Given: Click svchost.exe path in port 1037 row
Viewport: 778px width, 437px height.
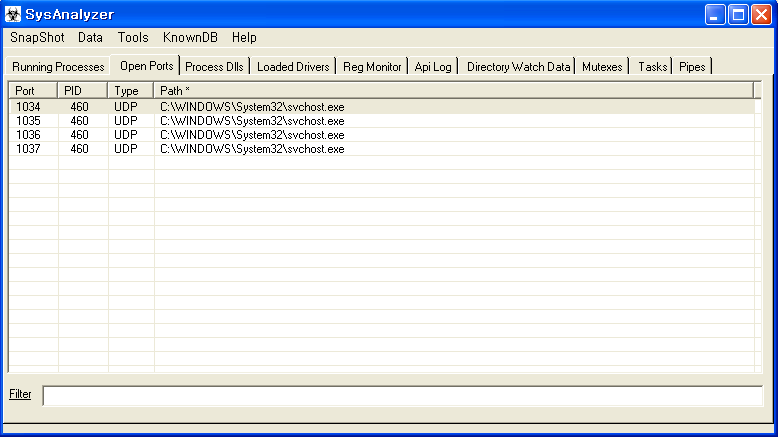Looking at the screenshot, I should tap(252, 149).
